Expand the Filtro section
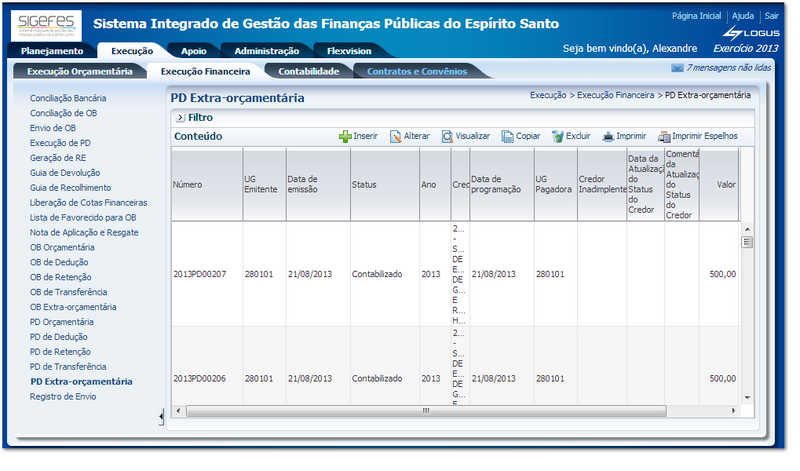Viewport: 800px width, 471px height. tap(179, 117)
